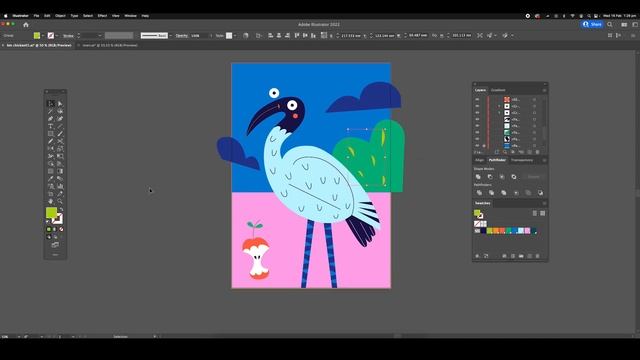Open the Variable Width Profile dropdown
The image size is (640, 360).
(x=119, y=36)
